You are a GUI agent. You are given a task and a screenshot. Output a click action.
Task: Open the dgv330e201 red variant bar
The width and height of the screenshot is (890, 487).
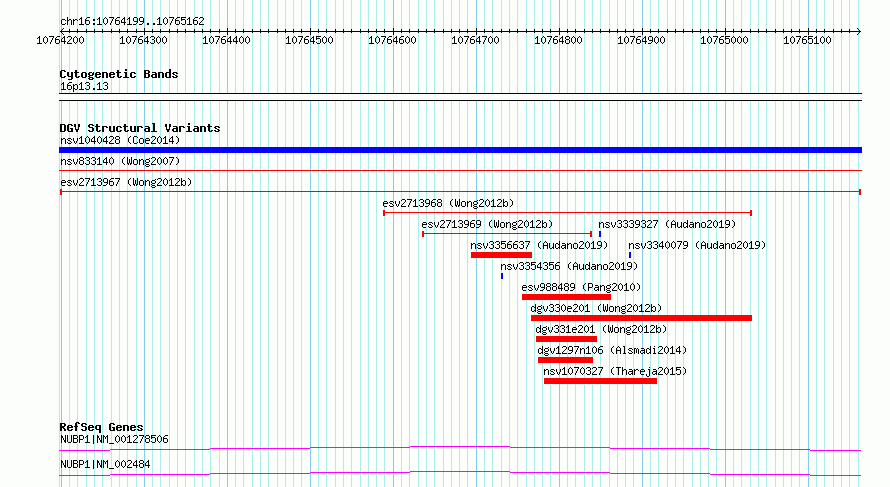[x=641, y=318]
